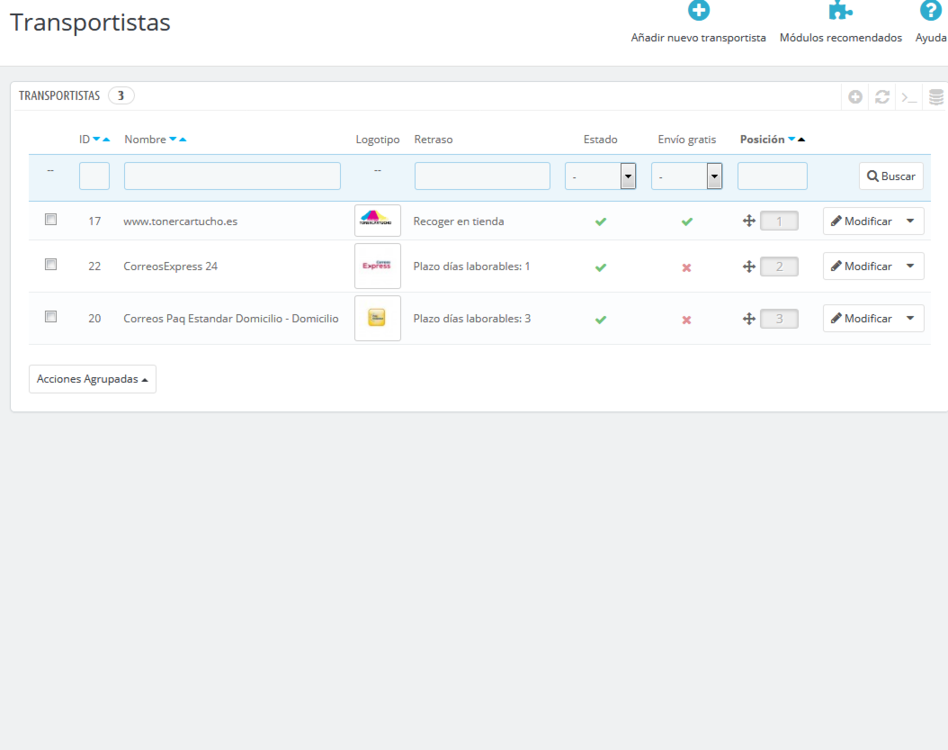The height and width of the screenshot is (750, 948).
Task: Open Módulos recomendados
Action: [x=840, y=11]
